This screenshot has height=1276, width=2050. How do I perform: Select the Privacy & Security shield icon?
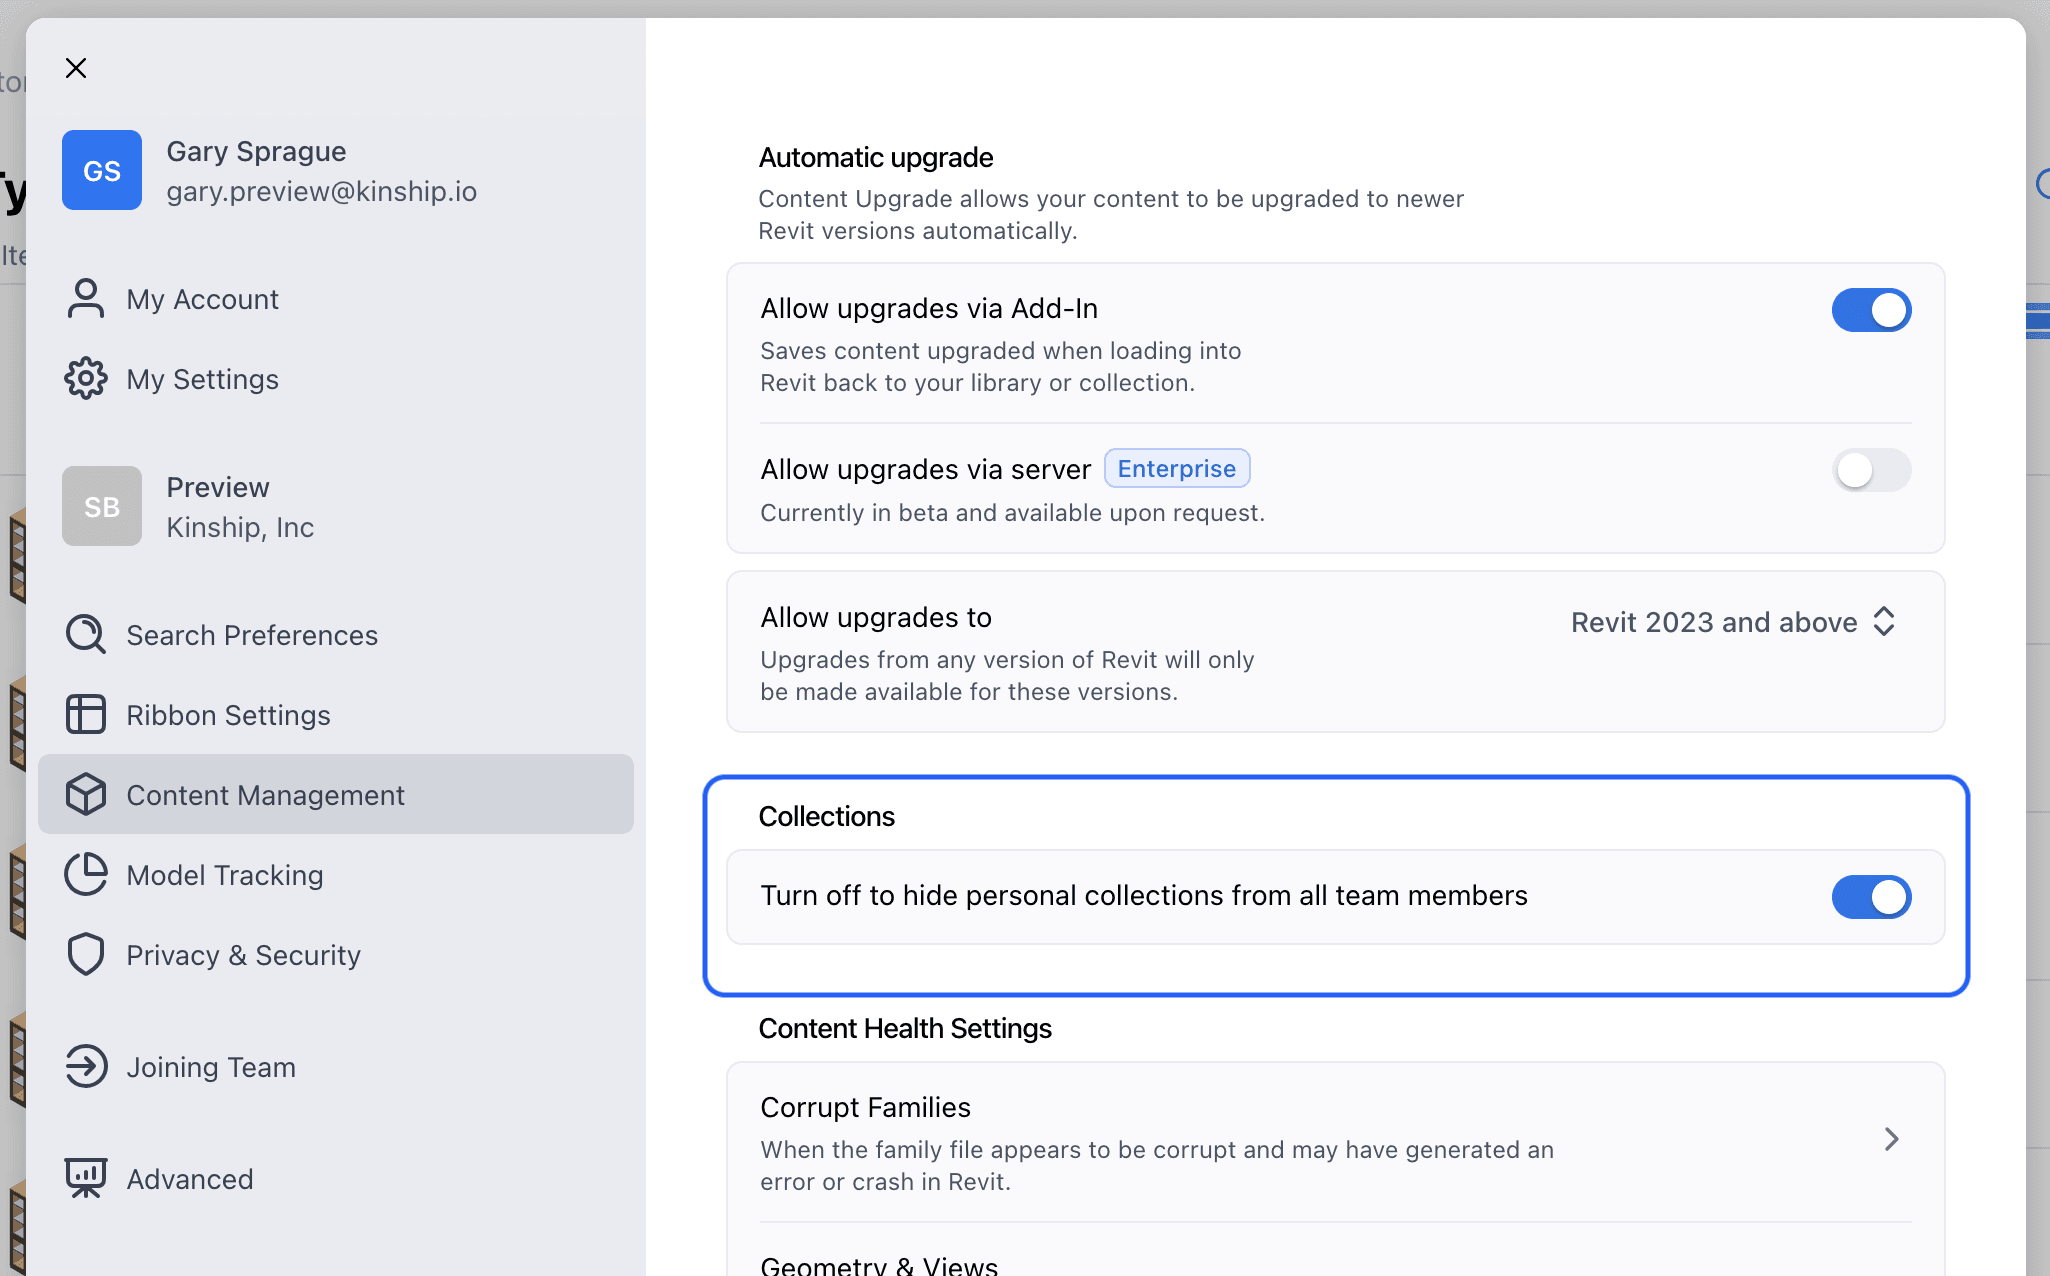(x=86, y=954)
